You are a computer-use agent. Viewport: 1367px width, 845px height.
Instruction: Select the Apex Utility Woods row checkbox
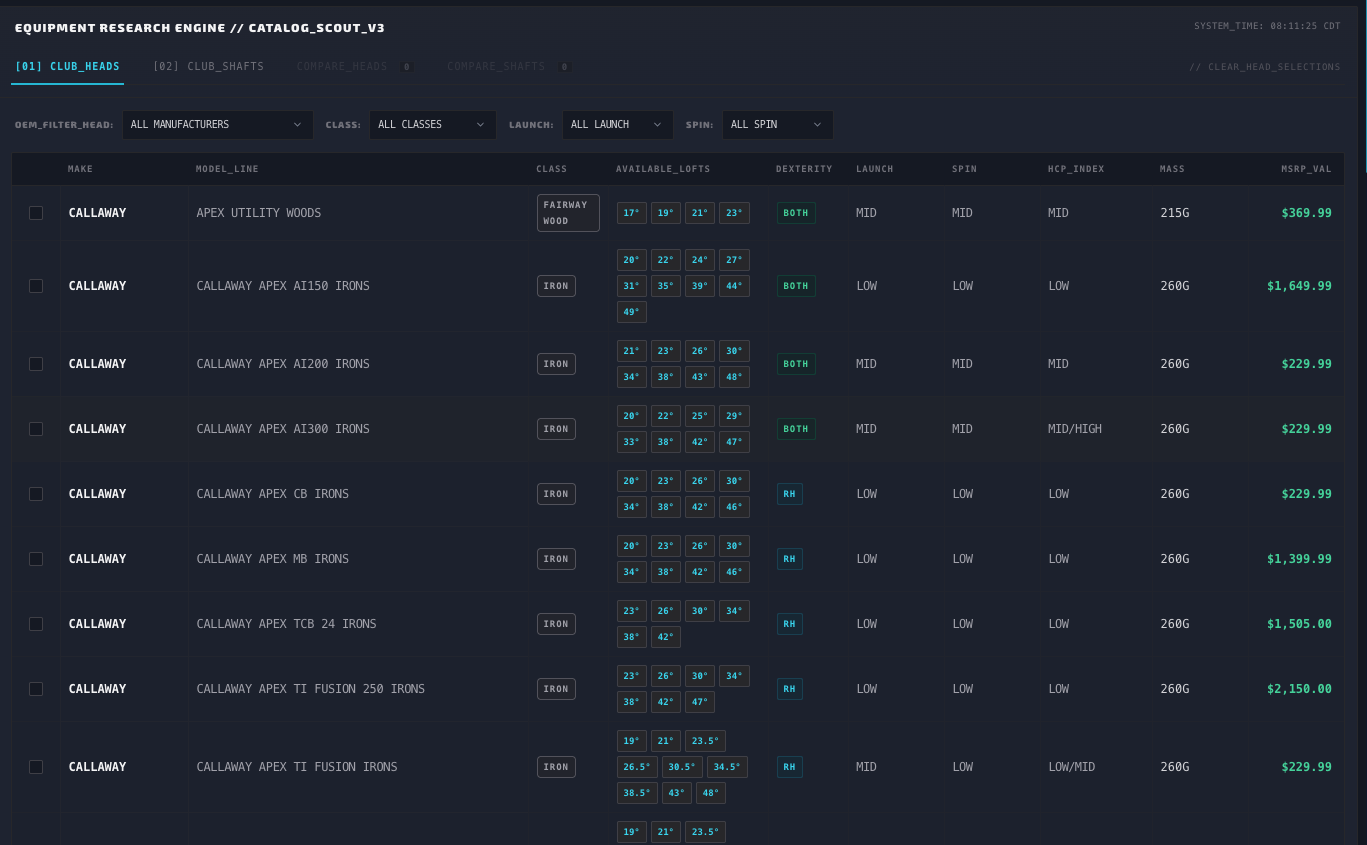coord(36,213)
